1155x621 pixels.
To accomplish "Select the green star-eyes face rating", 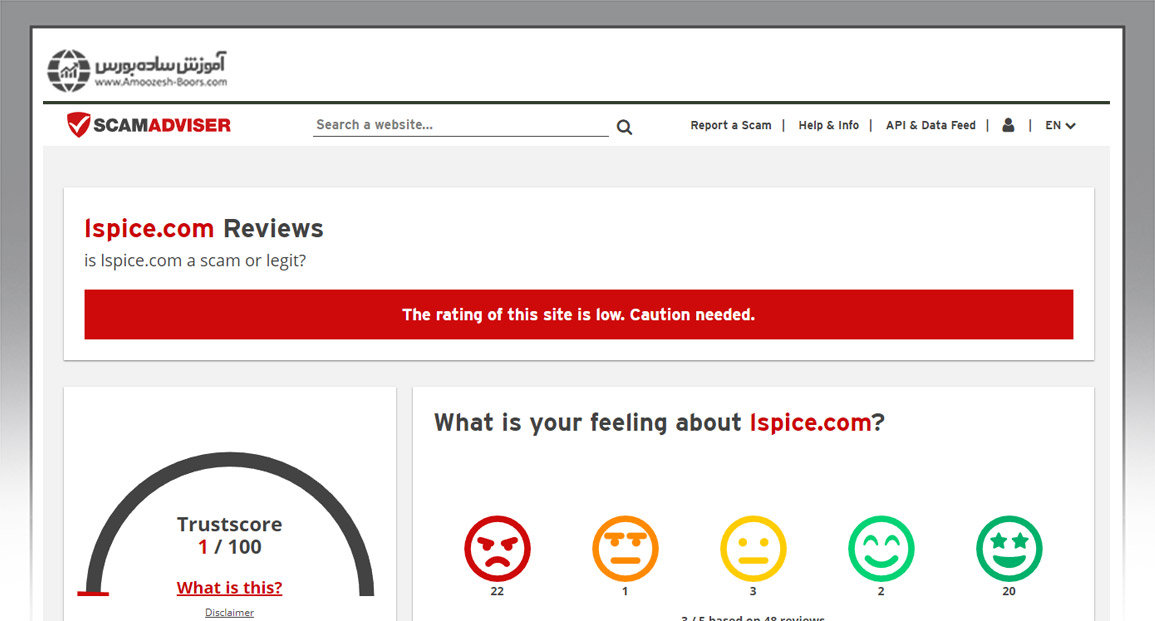I will click(1009, 548).
